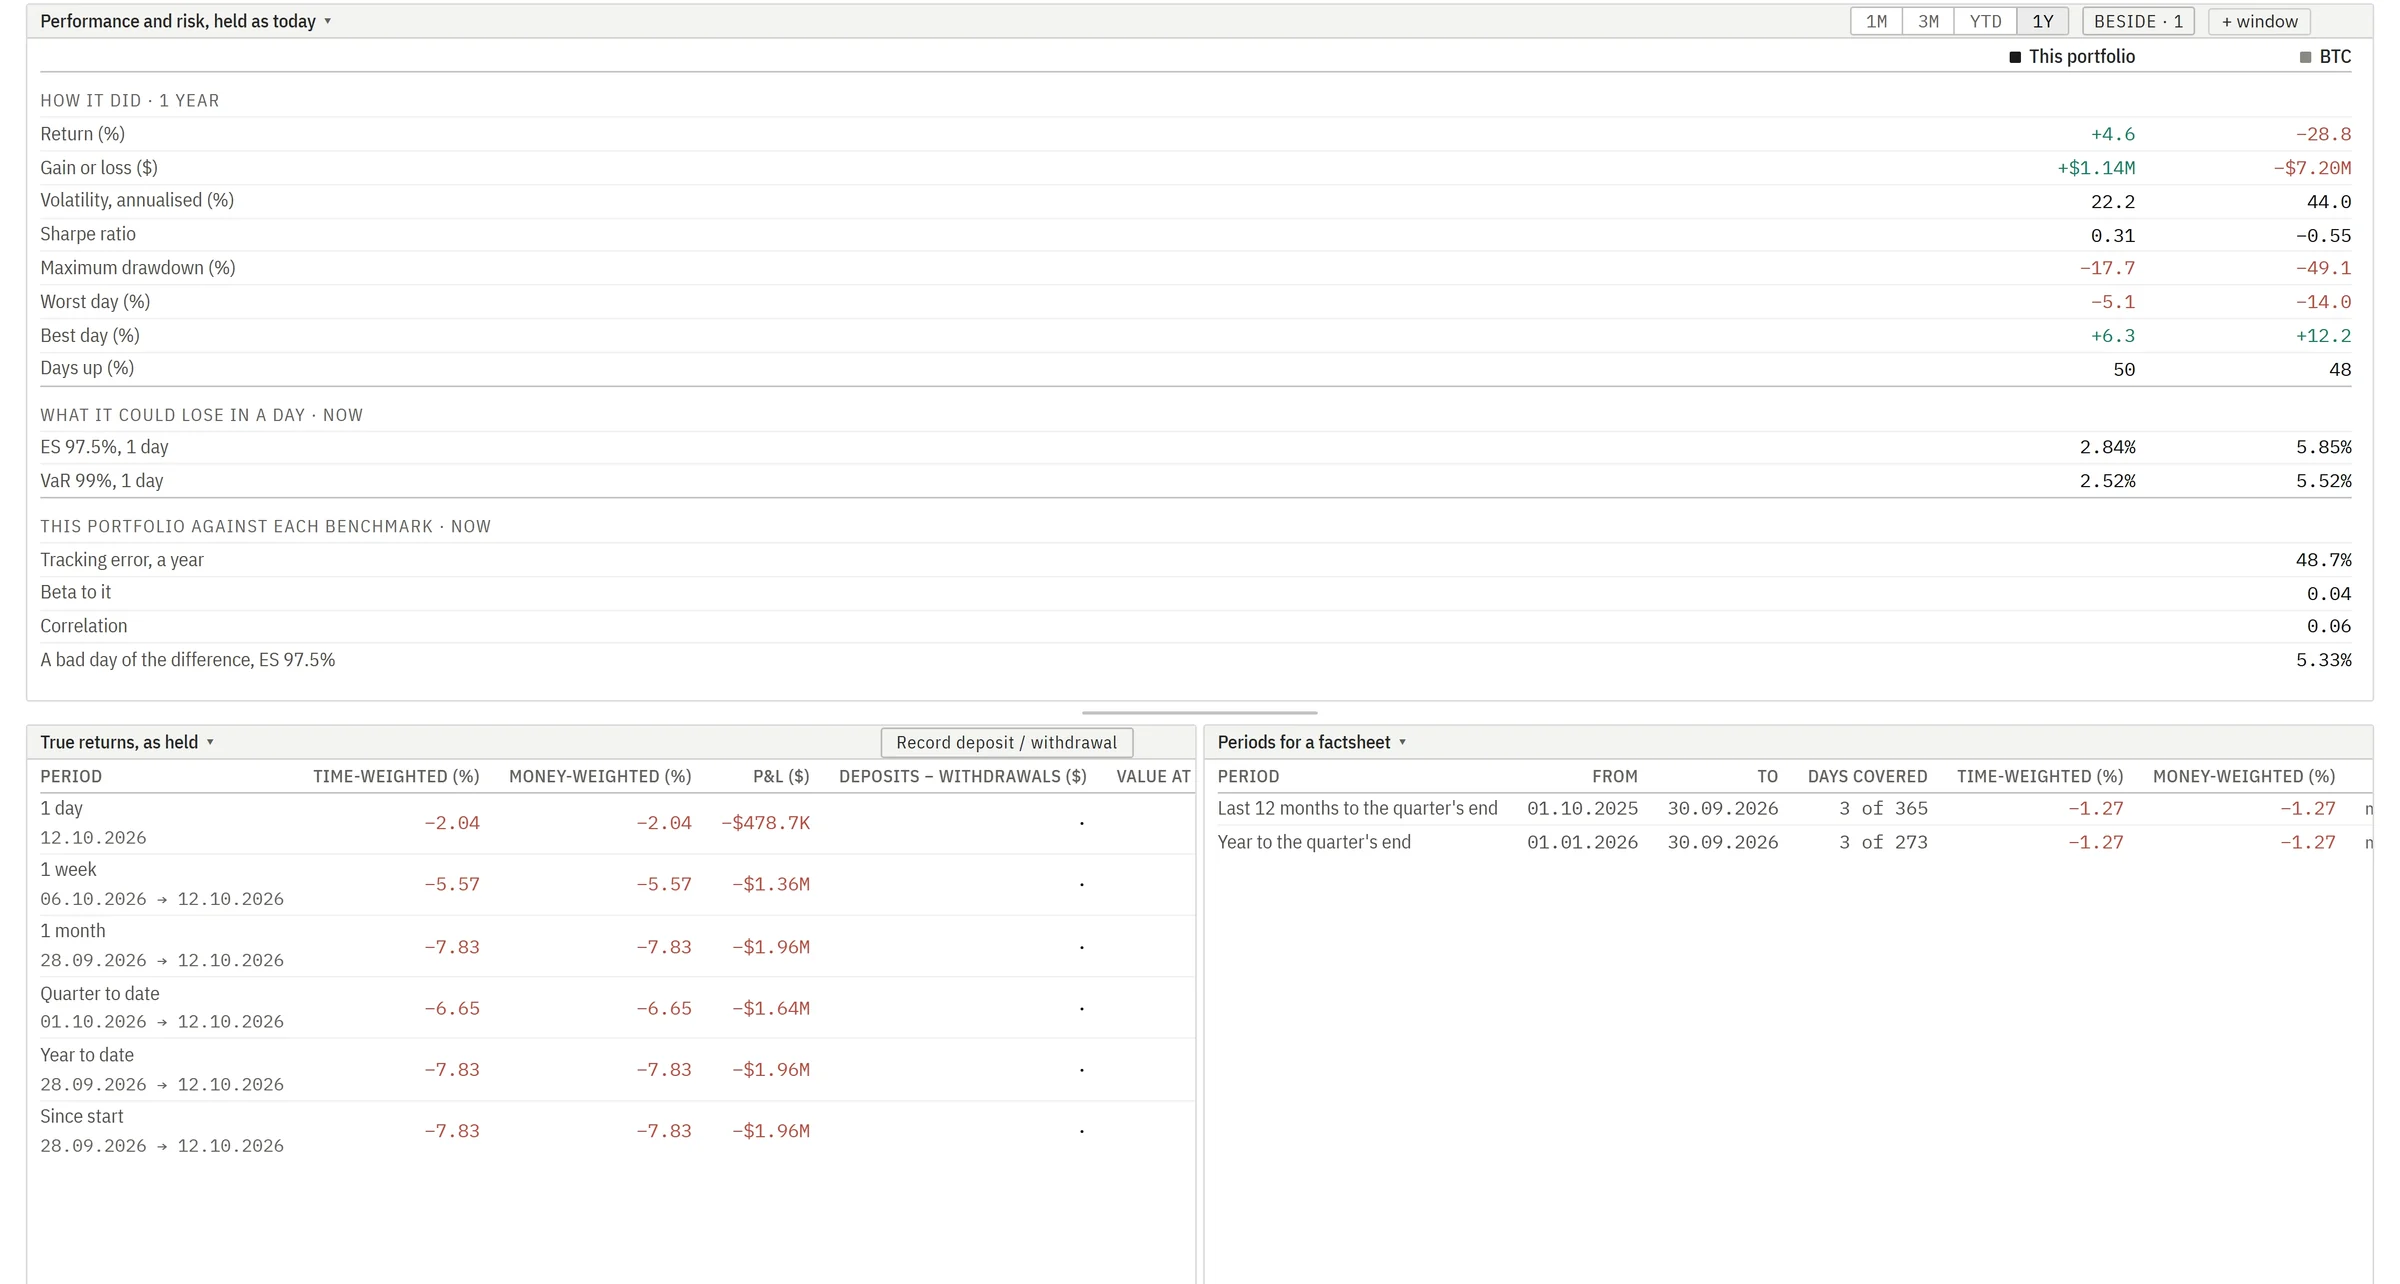Click the VaR 99%, 1 day label
This screenshot has width=2400, height=1284.
click(102, 481)
